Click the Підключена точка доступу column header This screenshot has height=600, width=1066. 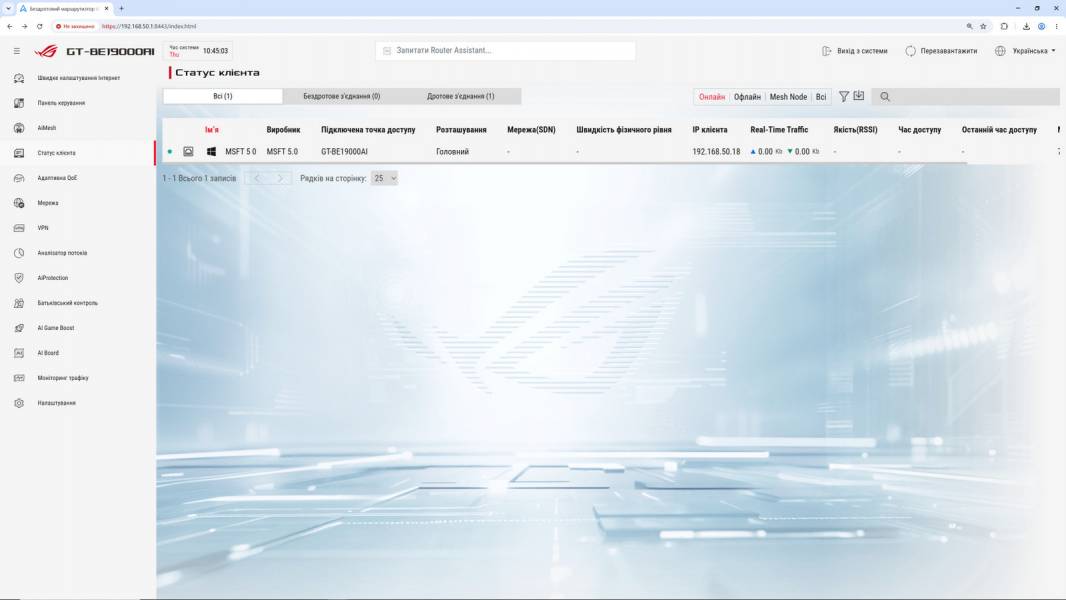(368, 130)
